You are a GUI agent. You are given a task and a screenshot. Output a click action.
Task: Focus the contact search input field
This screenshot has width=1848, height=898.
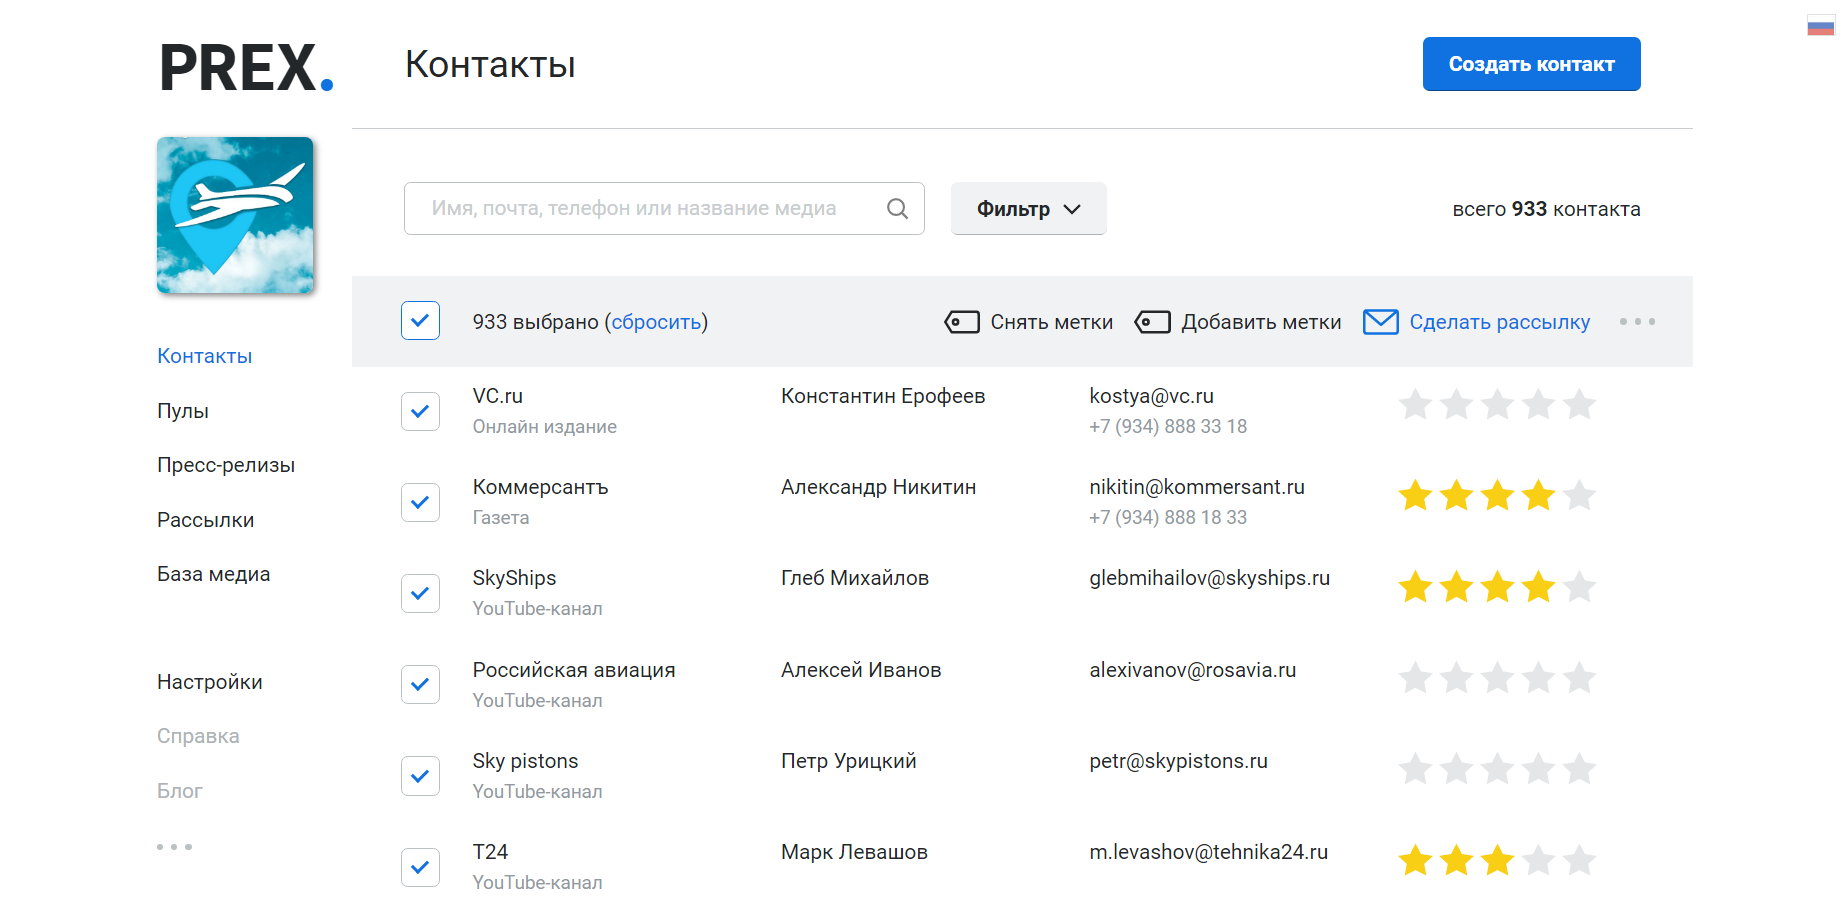(640, 208)
